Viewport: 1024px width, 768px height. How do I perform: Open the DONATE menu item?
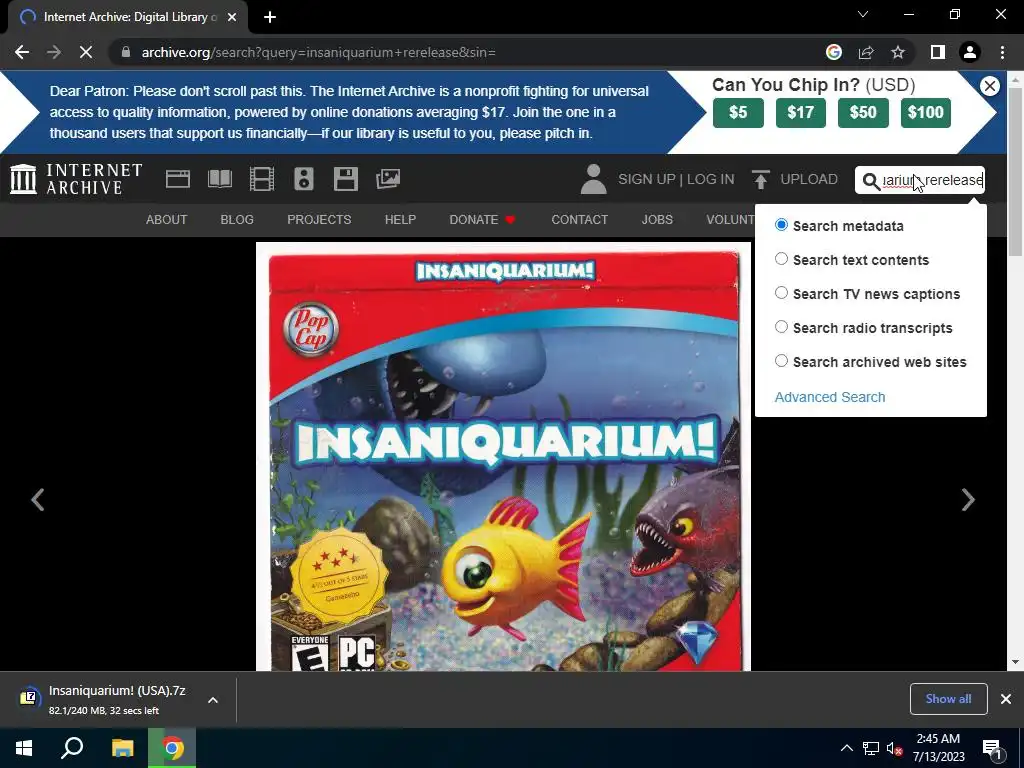pos(483,219)
